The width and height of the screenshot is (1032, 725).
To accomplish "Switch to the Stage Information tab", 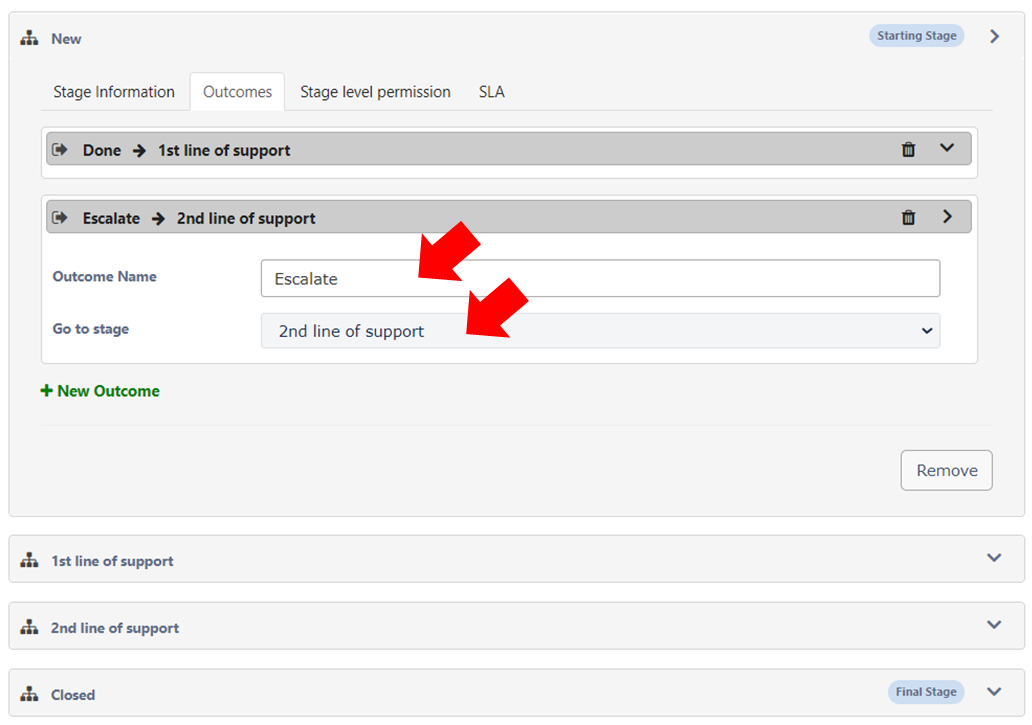I will (114, 91).
